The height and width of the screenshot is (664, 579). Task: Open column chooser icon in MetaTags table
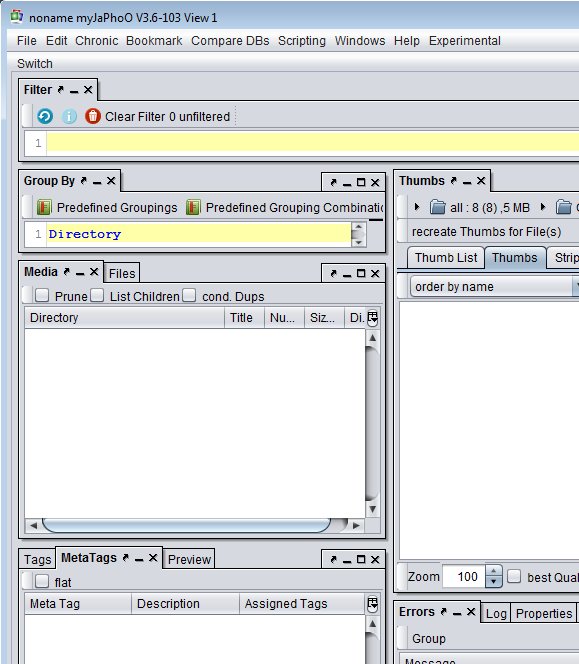coord(372,604)
